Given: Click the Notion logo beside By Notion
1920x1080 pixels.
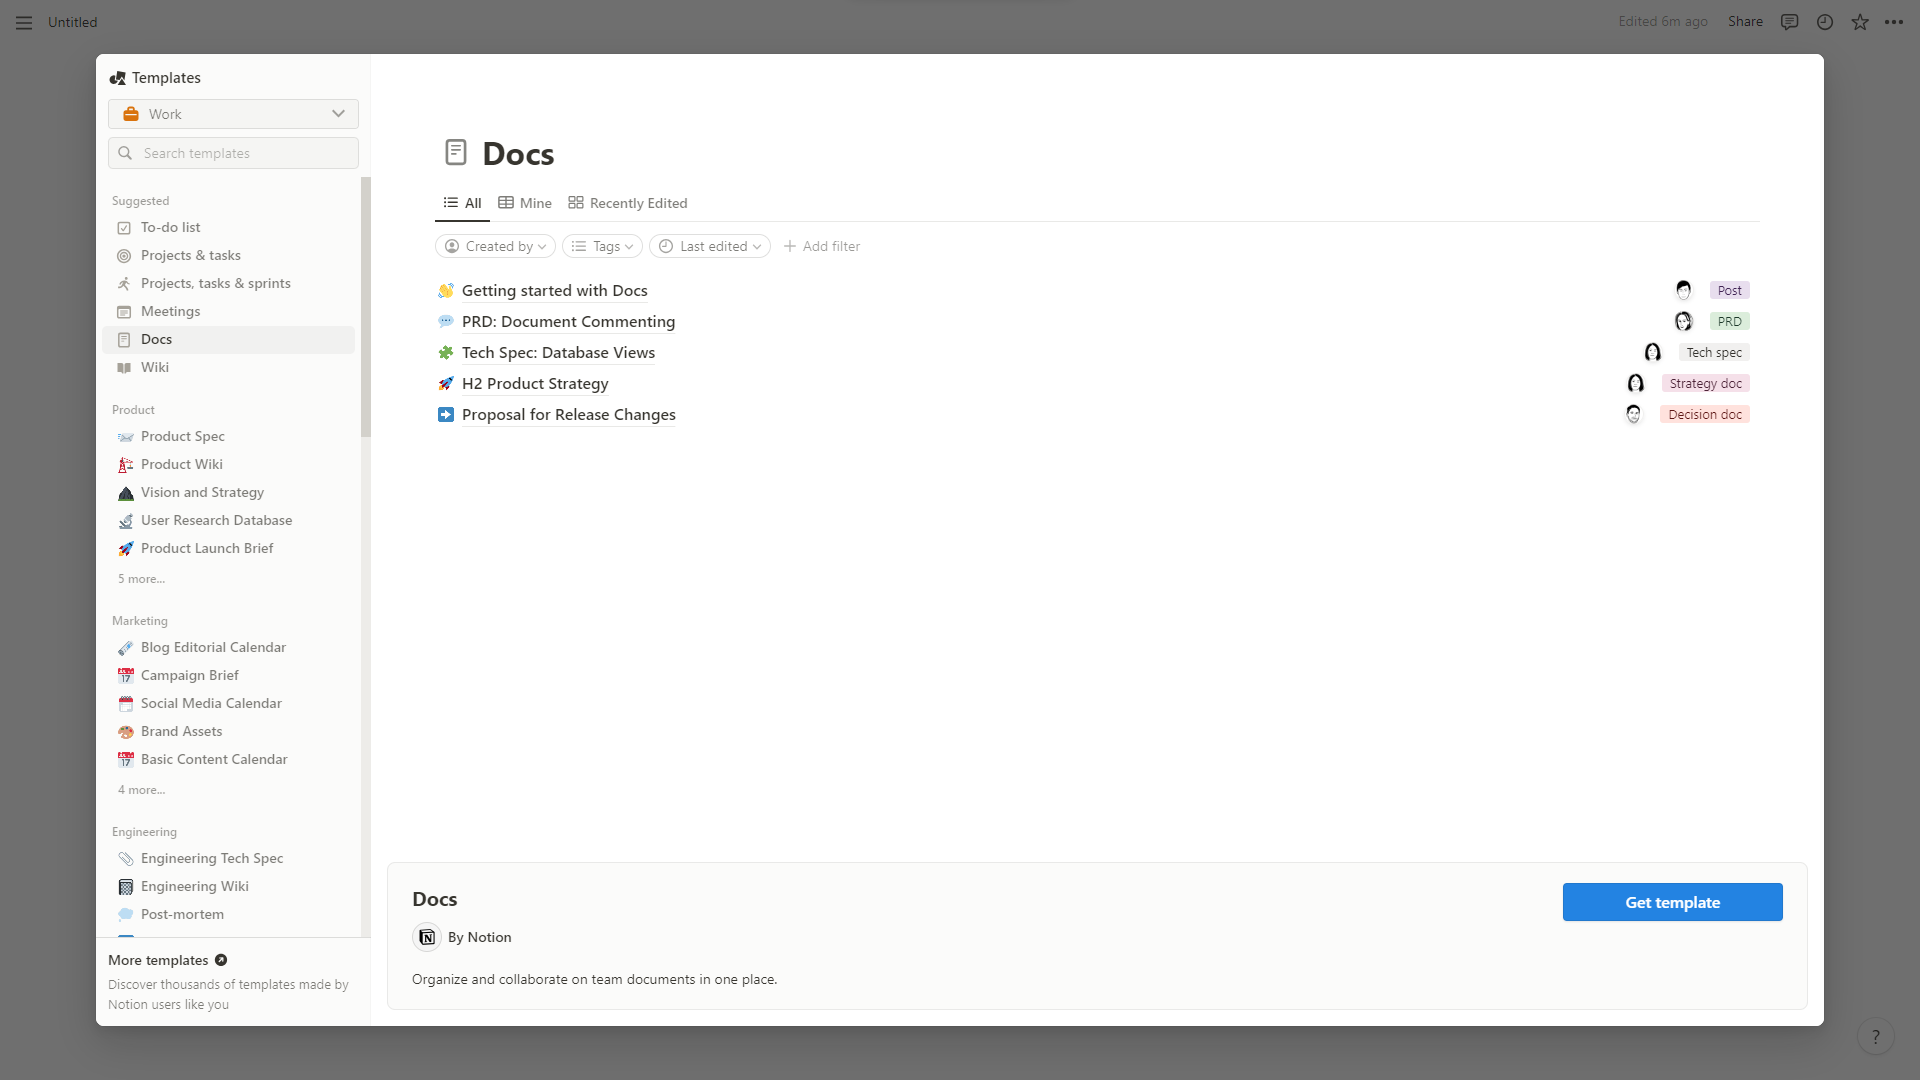Looking at the screenshot, I should click(427, 937).
